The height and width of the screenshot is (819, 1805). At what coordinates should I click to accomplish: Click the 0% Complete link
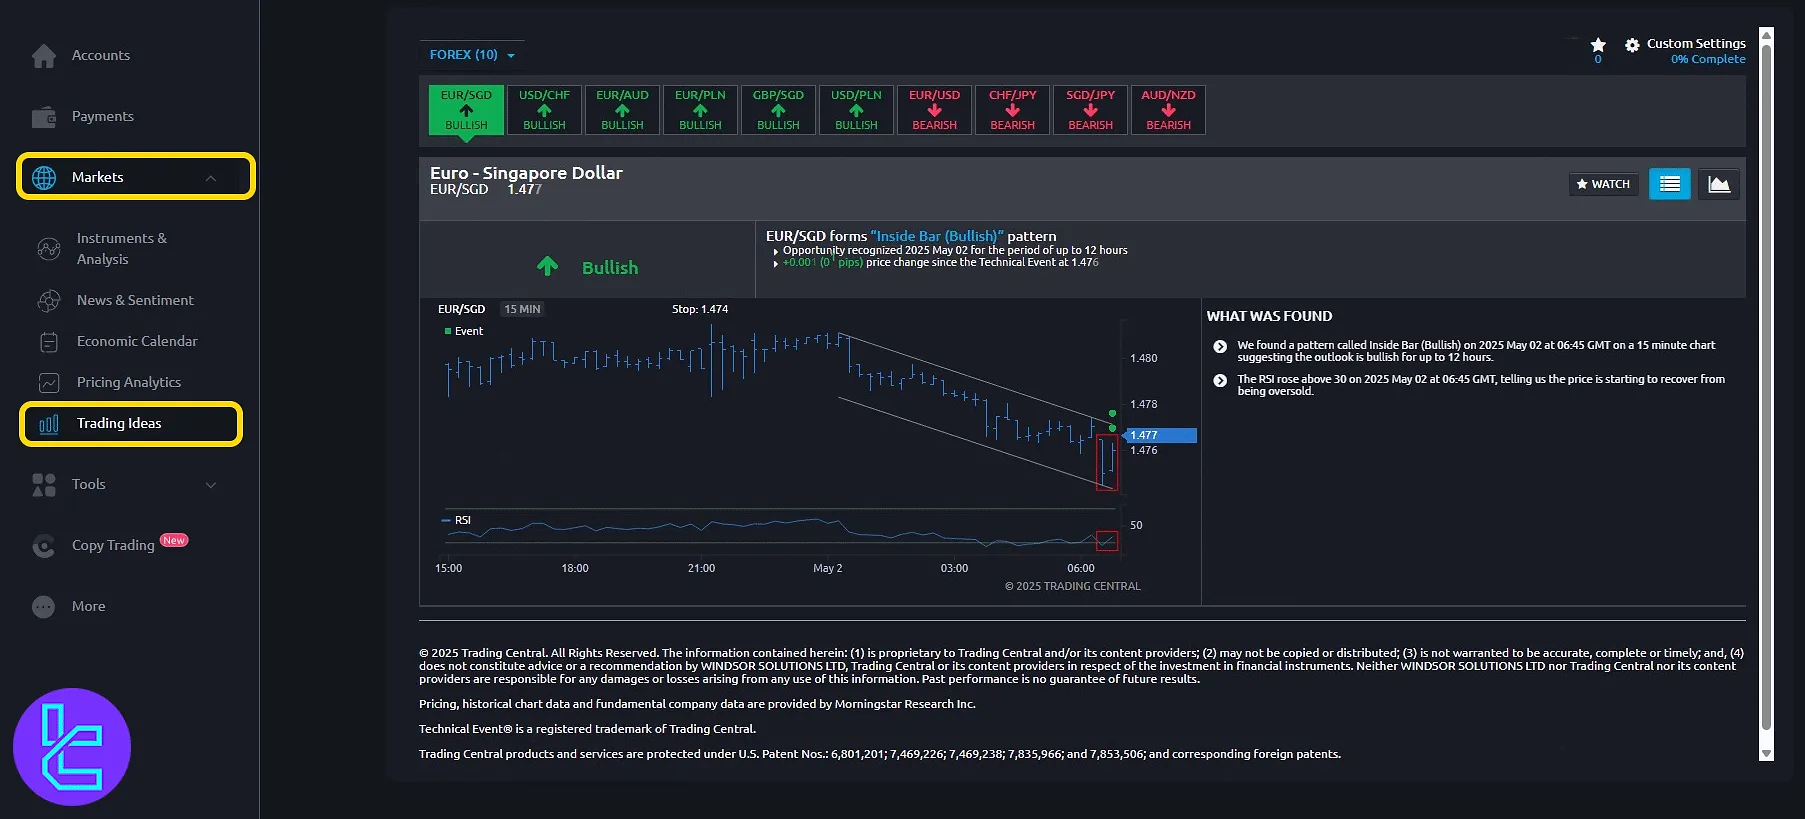(1708, 60)
